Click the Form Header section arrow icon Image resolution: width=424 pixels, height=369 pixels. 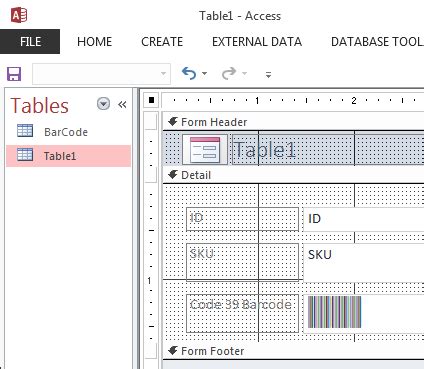click(x=173, y=121)
